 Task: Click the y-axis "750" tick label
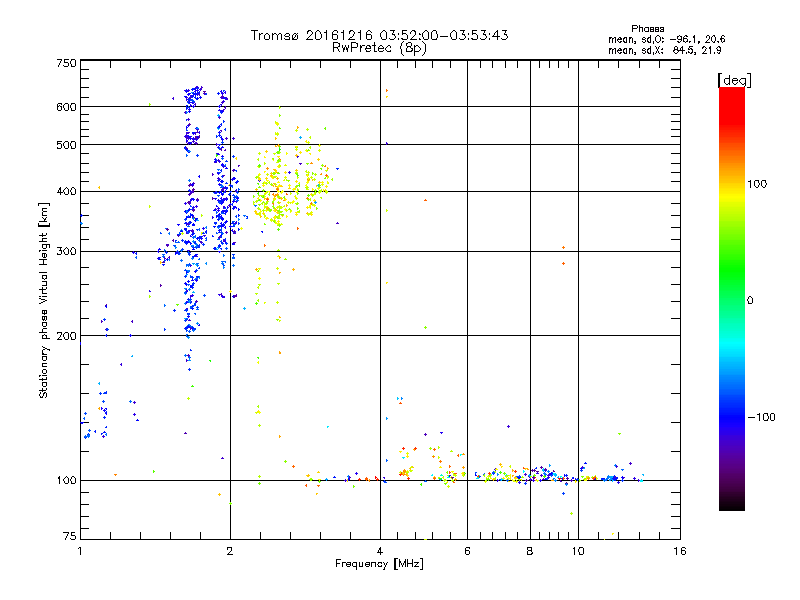pyautogui.click(x=66, y=63)
